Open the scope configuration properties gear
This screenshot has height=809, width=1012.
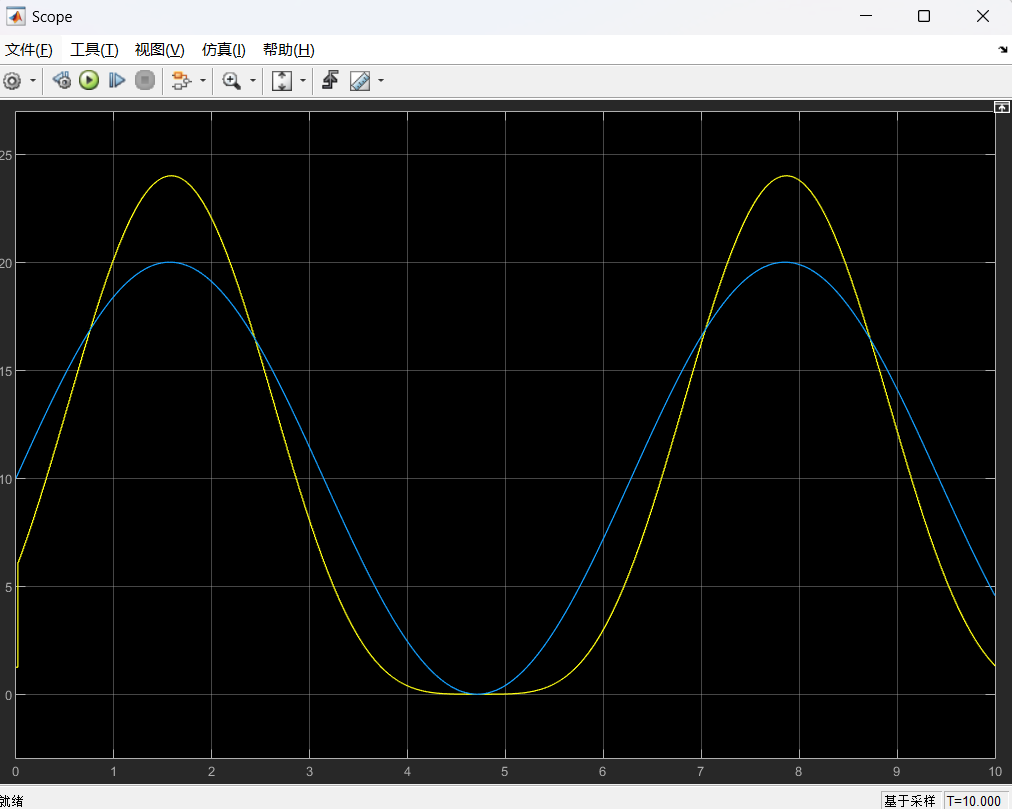[13, 81]
